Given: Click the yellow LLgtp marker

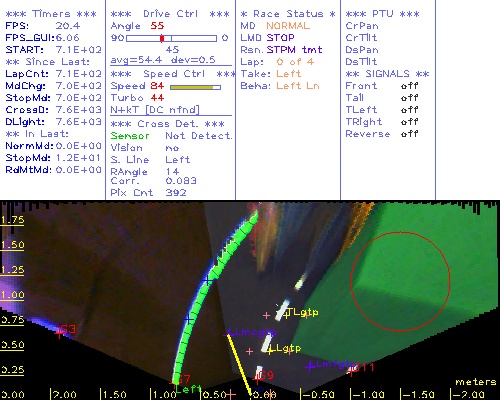Looking at the screenshot, I should coord(270,350).
